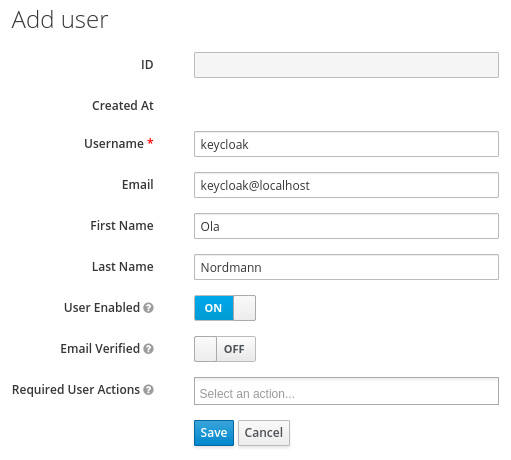This screenshot has width=511, height=460.
Task: Open the Required User Actions help tooltip icon
Action: click(x=148, y=390)
